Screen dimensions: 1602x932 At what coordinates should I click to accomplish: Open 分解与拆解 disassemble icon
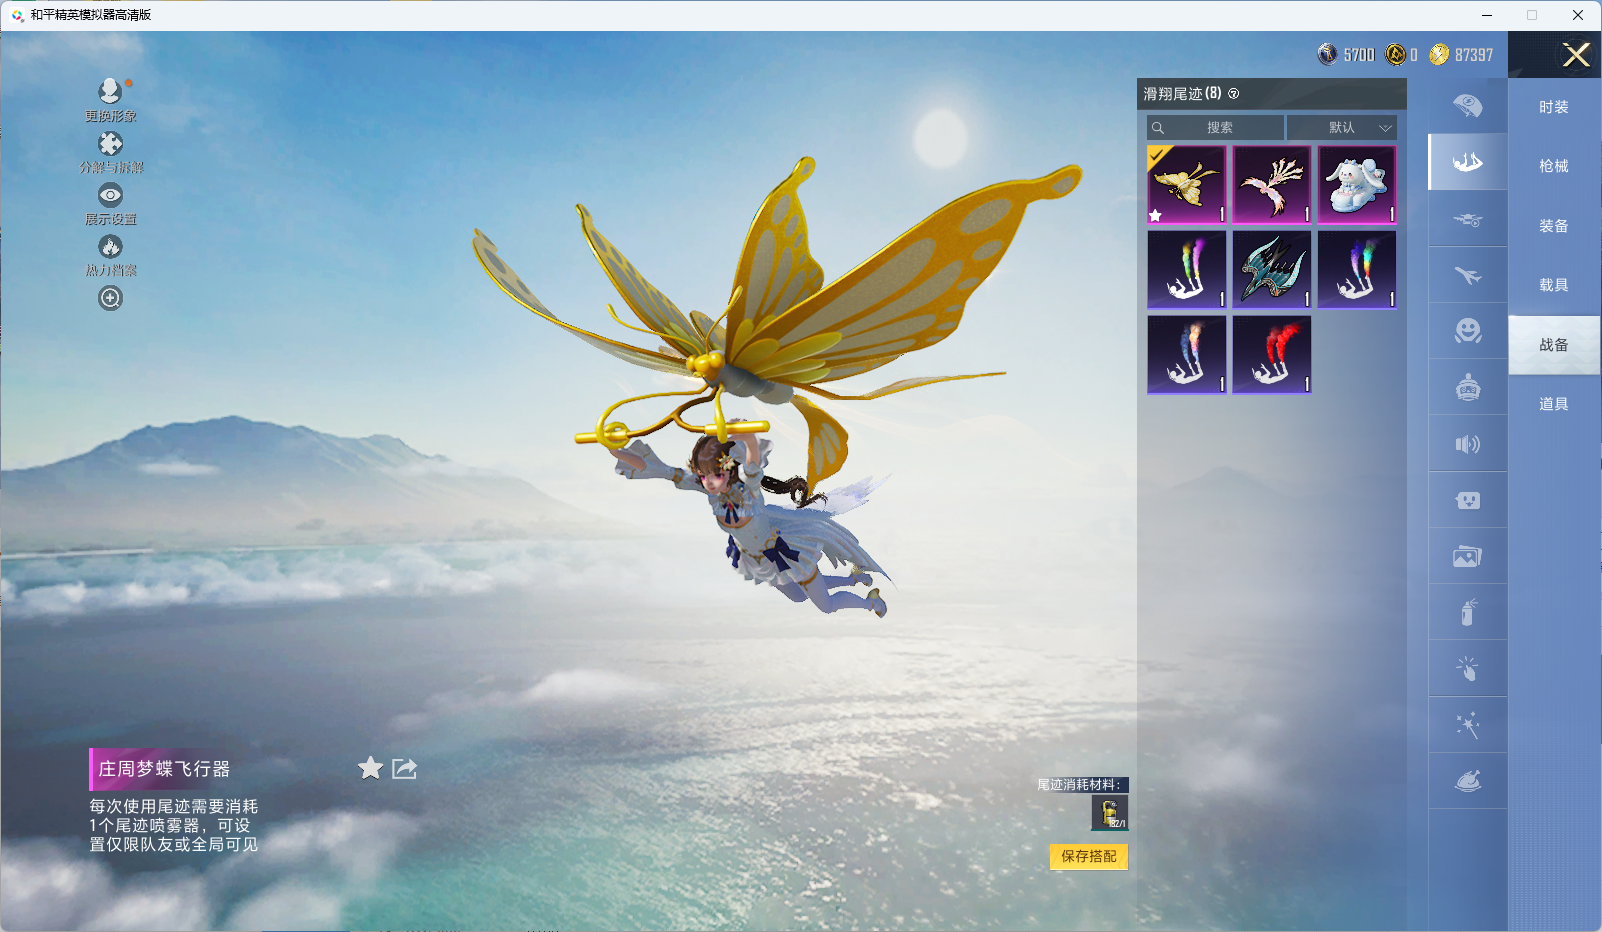click(110, 144)
